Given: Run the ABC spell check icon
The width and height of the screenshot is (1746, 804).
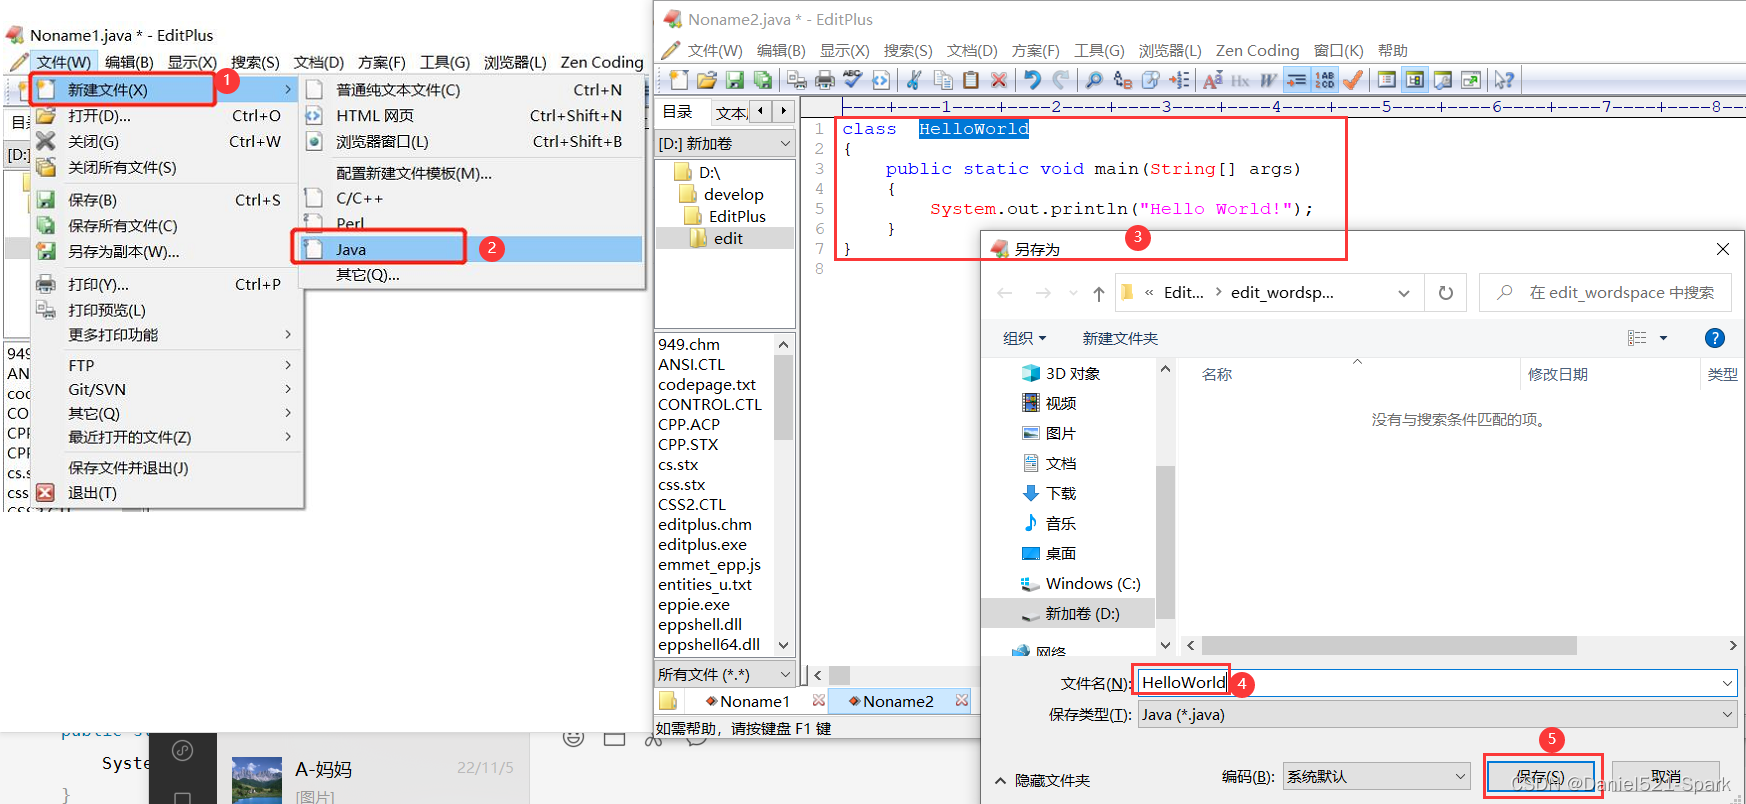Looking at the screenshot, I should tap(853, 80).
